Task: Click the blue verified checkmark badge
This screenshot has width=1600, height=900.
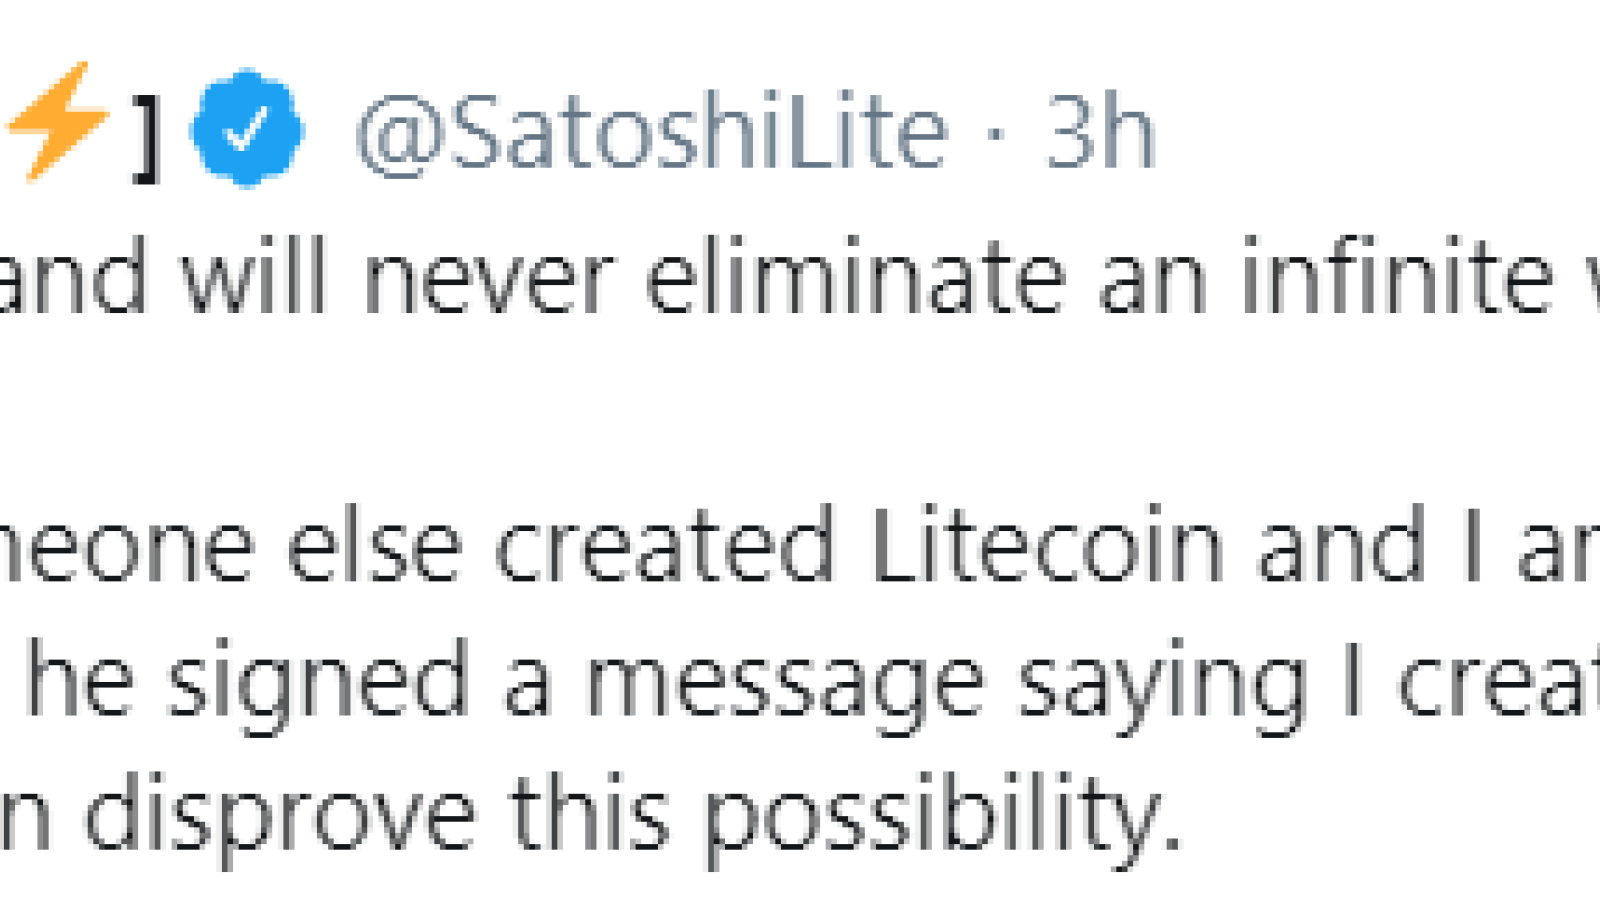Action: tap(247, 128)
